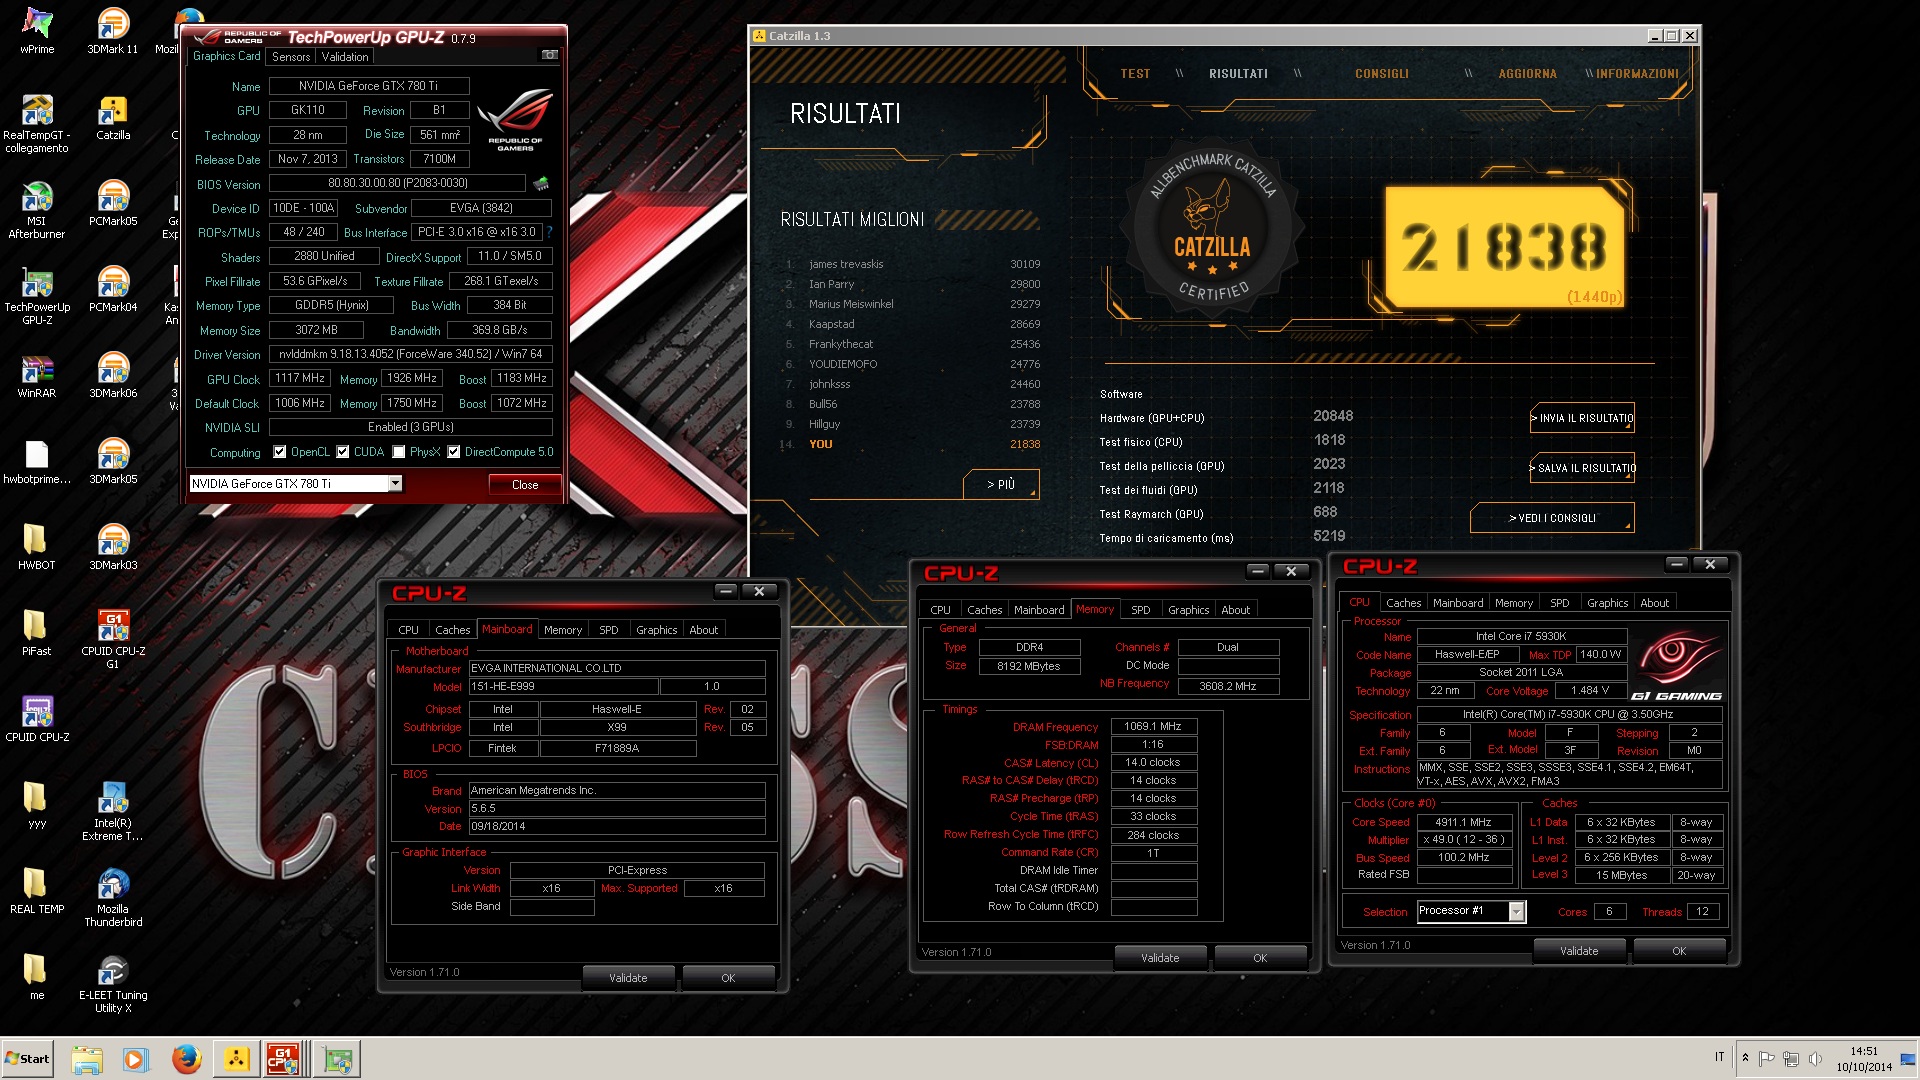
Task: Toggle PhysX checkbox in GPU-Z
Action: (398, 452)
